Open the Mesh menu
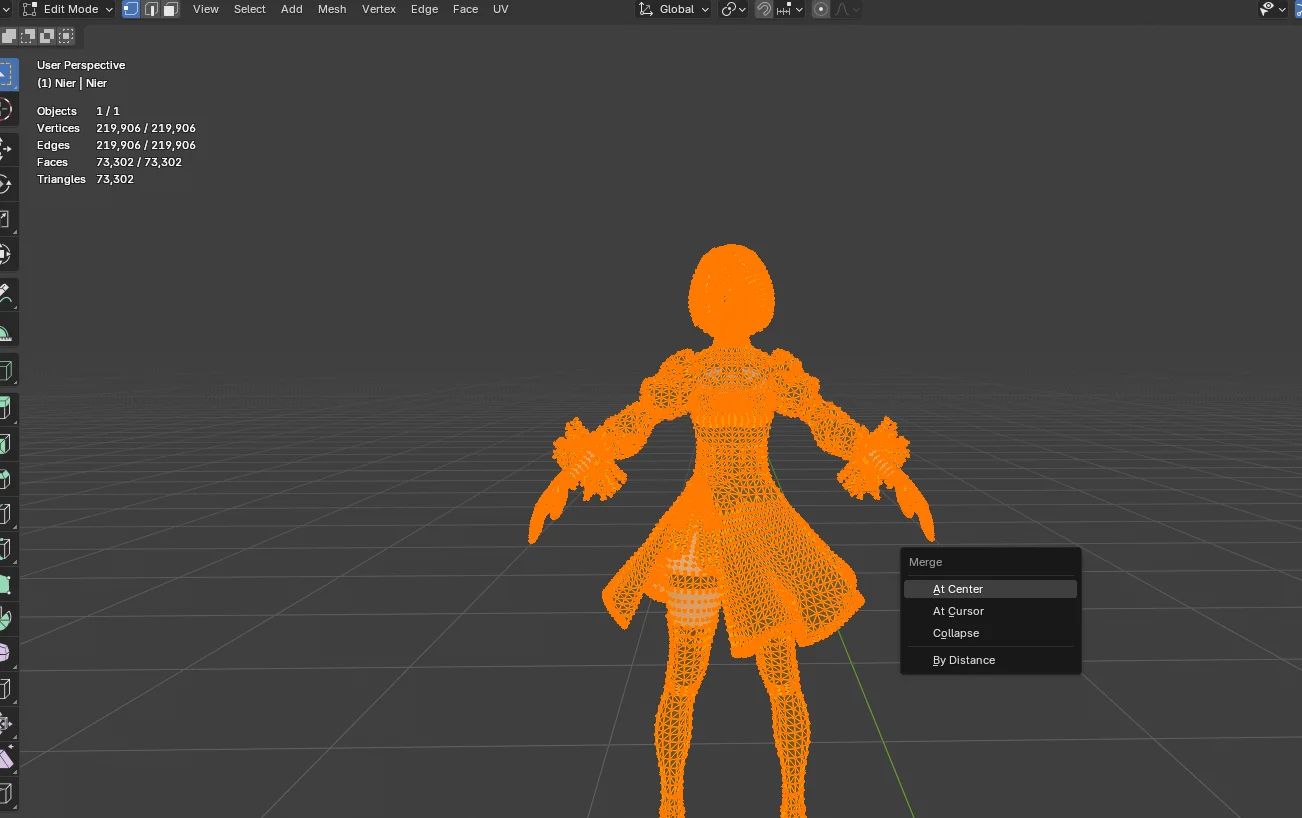1302x818 pixels. tap(332, 9)
